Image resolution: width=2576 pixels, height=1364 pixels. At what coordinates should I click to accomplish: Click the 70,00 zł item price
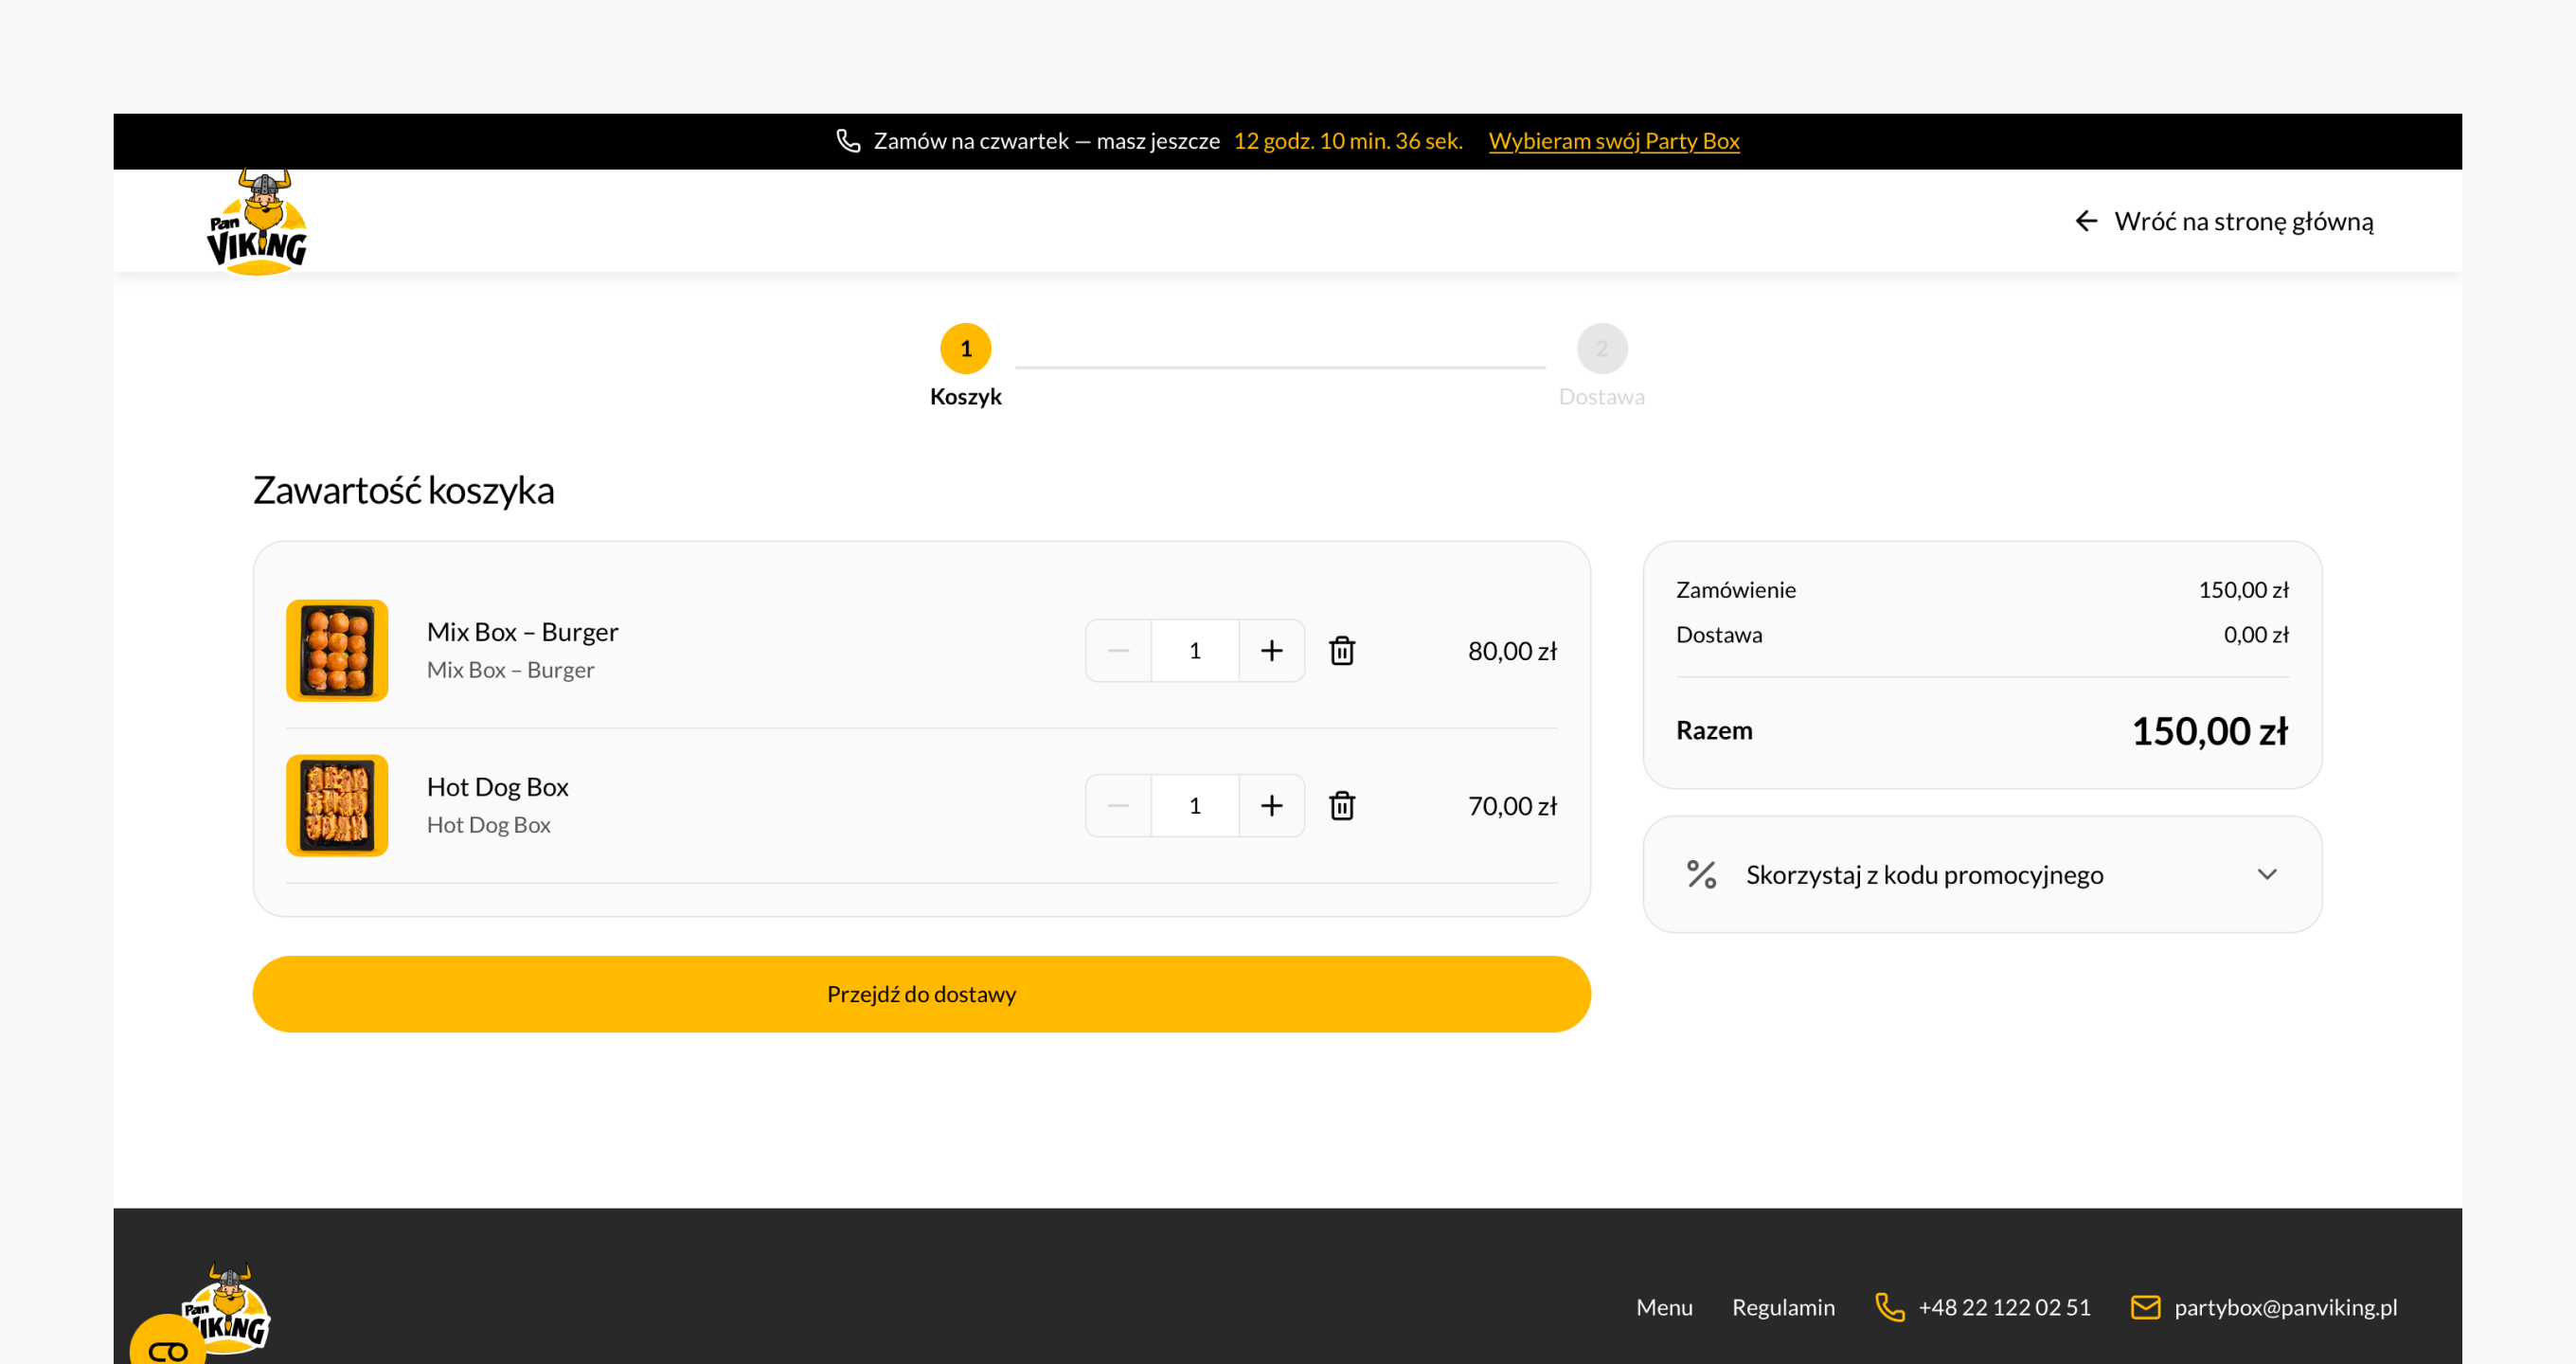coord(1512,806)
